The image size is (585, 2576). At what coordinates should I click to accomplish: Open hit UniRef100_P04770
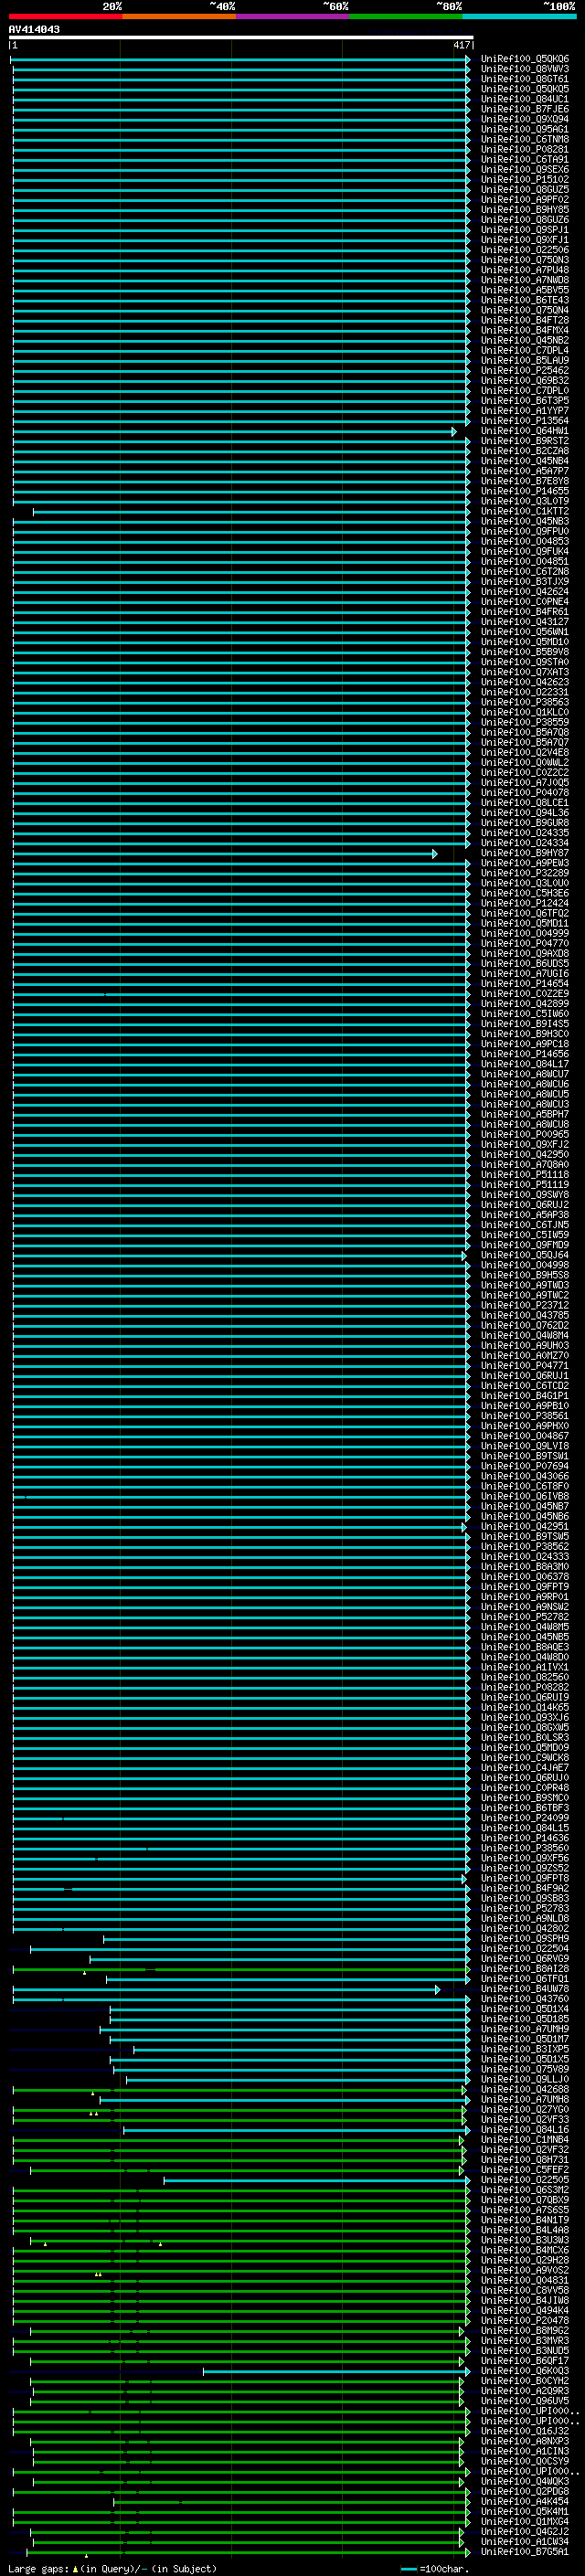(524, 944)
